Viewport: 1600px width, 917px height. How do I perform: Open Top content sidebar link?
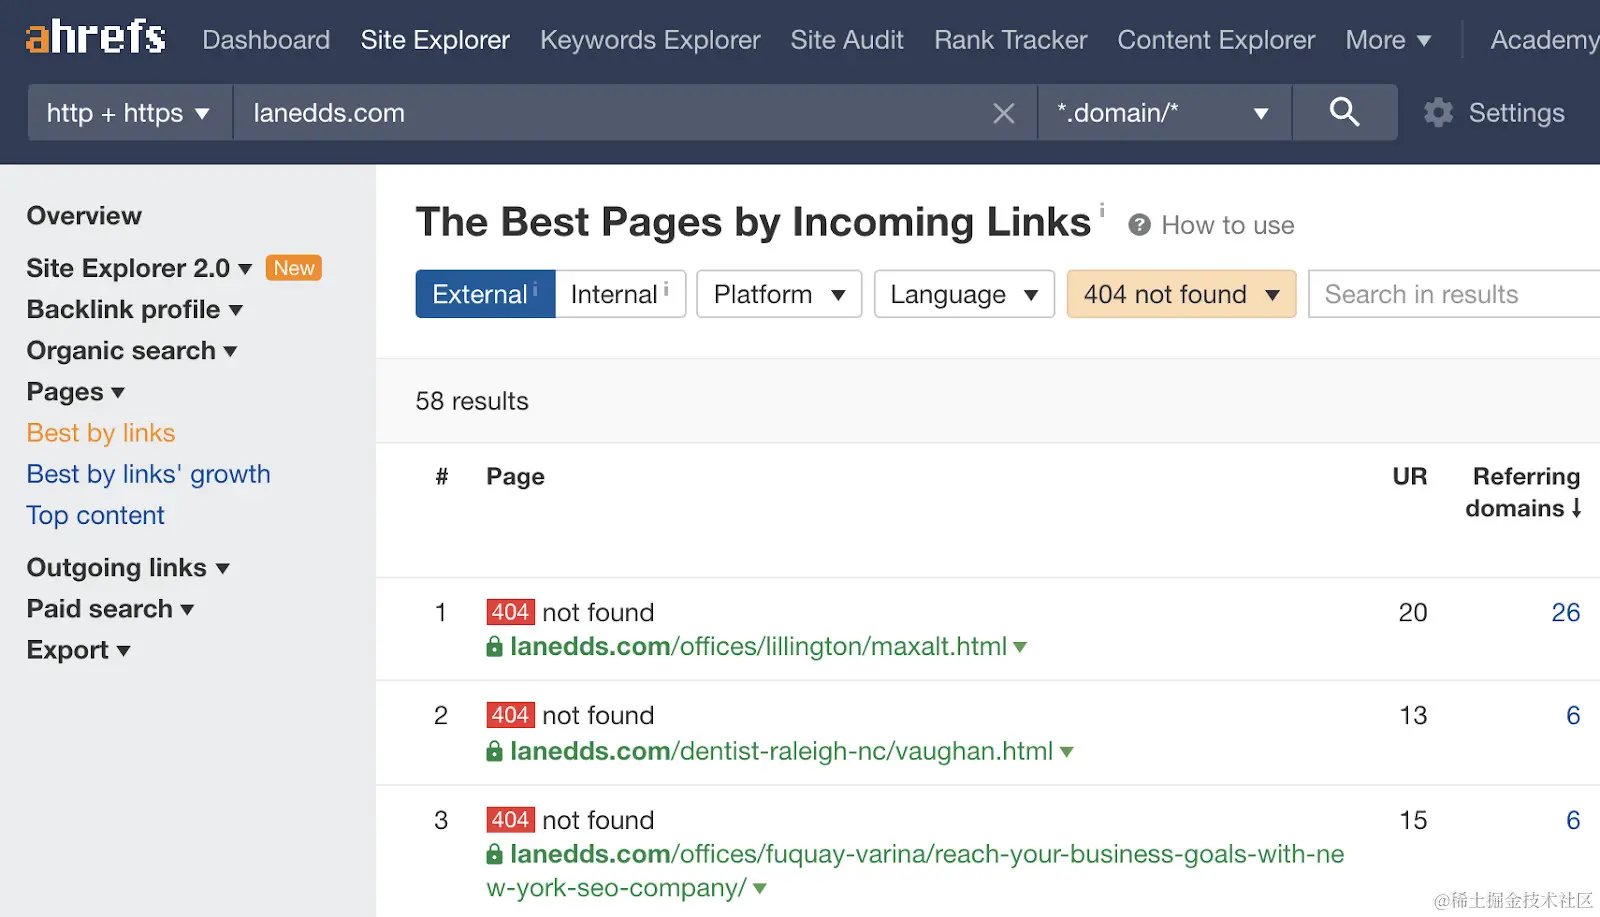point(95,515)
